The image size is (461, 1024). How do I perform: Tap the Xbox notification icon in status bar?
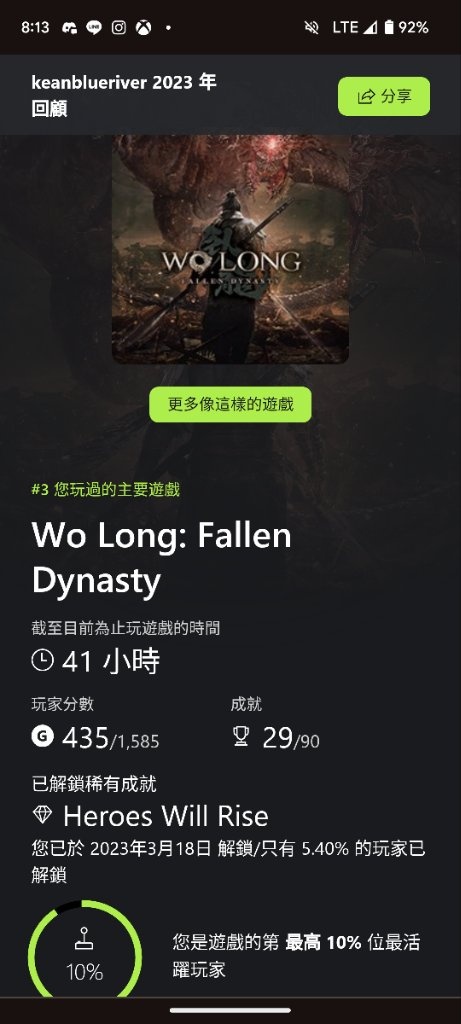(x=143, y=27)
